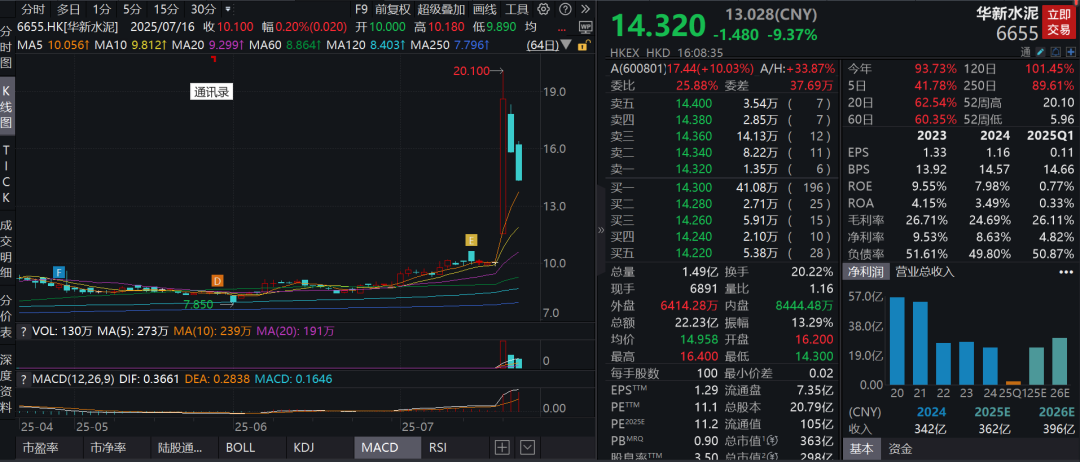Viewport: 1080px width, 462px height.
Task: Open the 画线 drawing tools
Action: click(485, 10)
